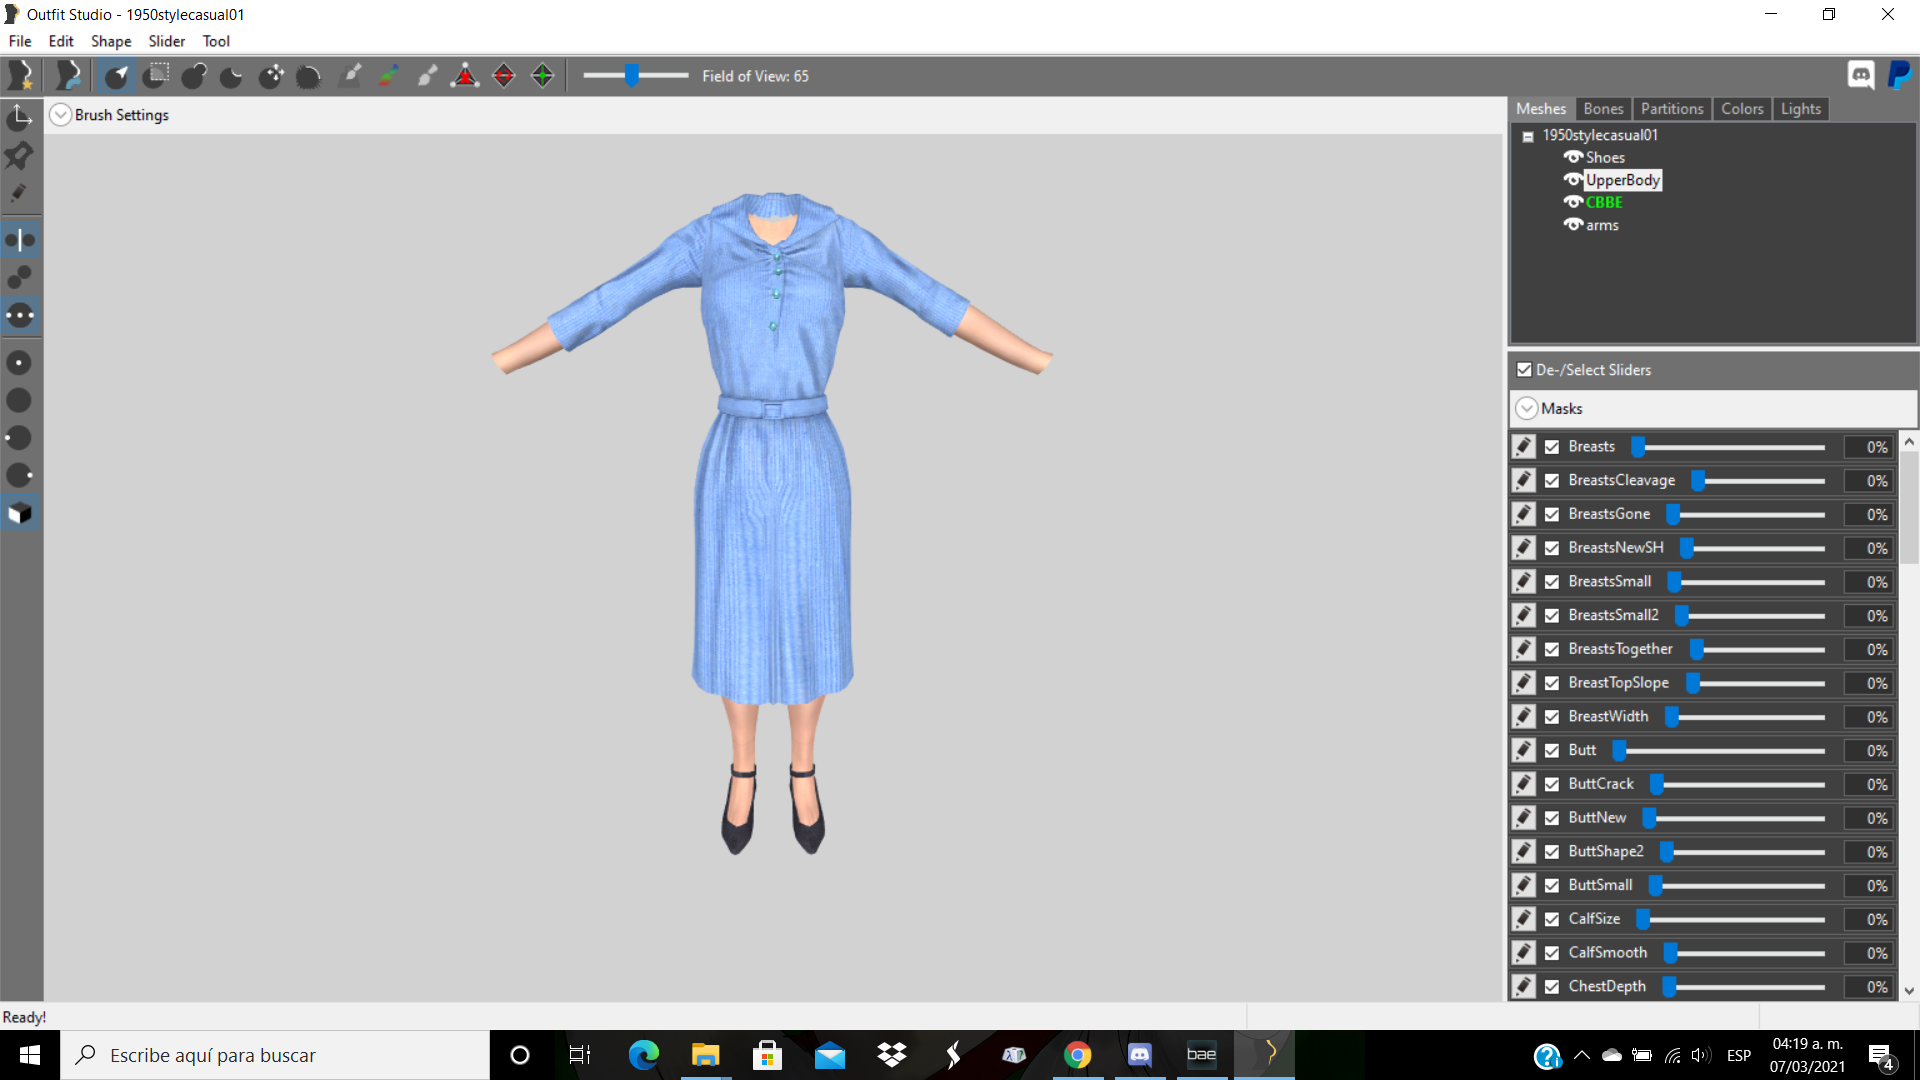Select the Smooth brush tool
Viewport: 1920px width, 1080px height.
point(309,76)
